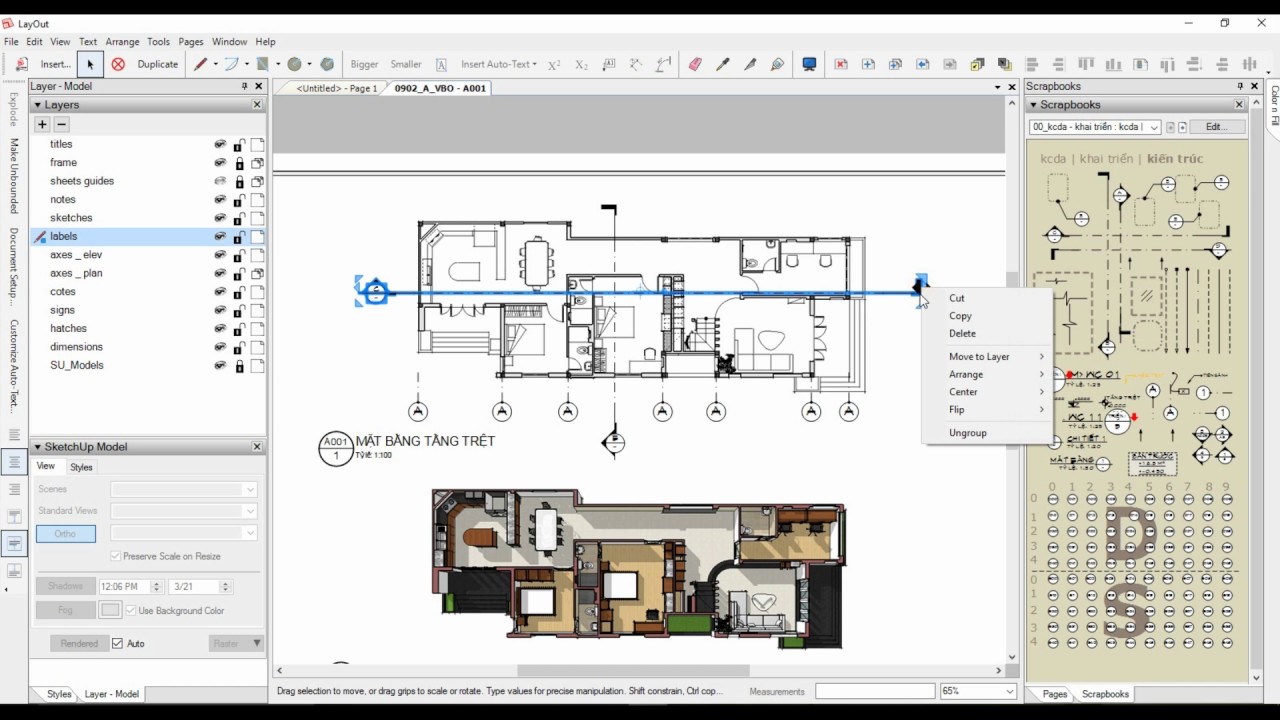Select the Join glue tool

tap(777, 64)
